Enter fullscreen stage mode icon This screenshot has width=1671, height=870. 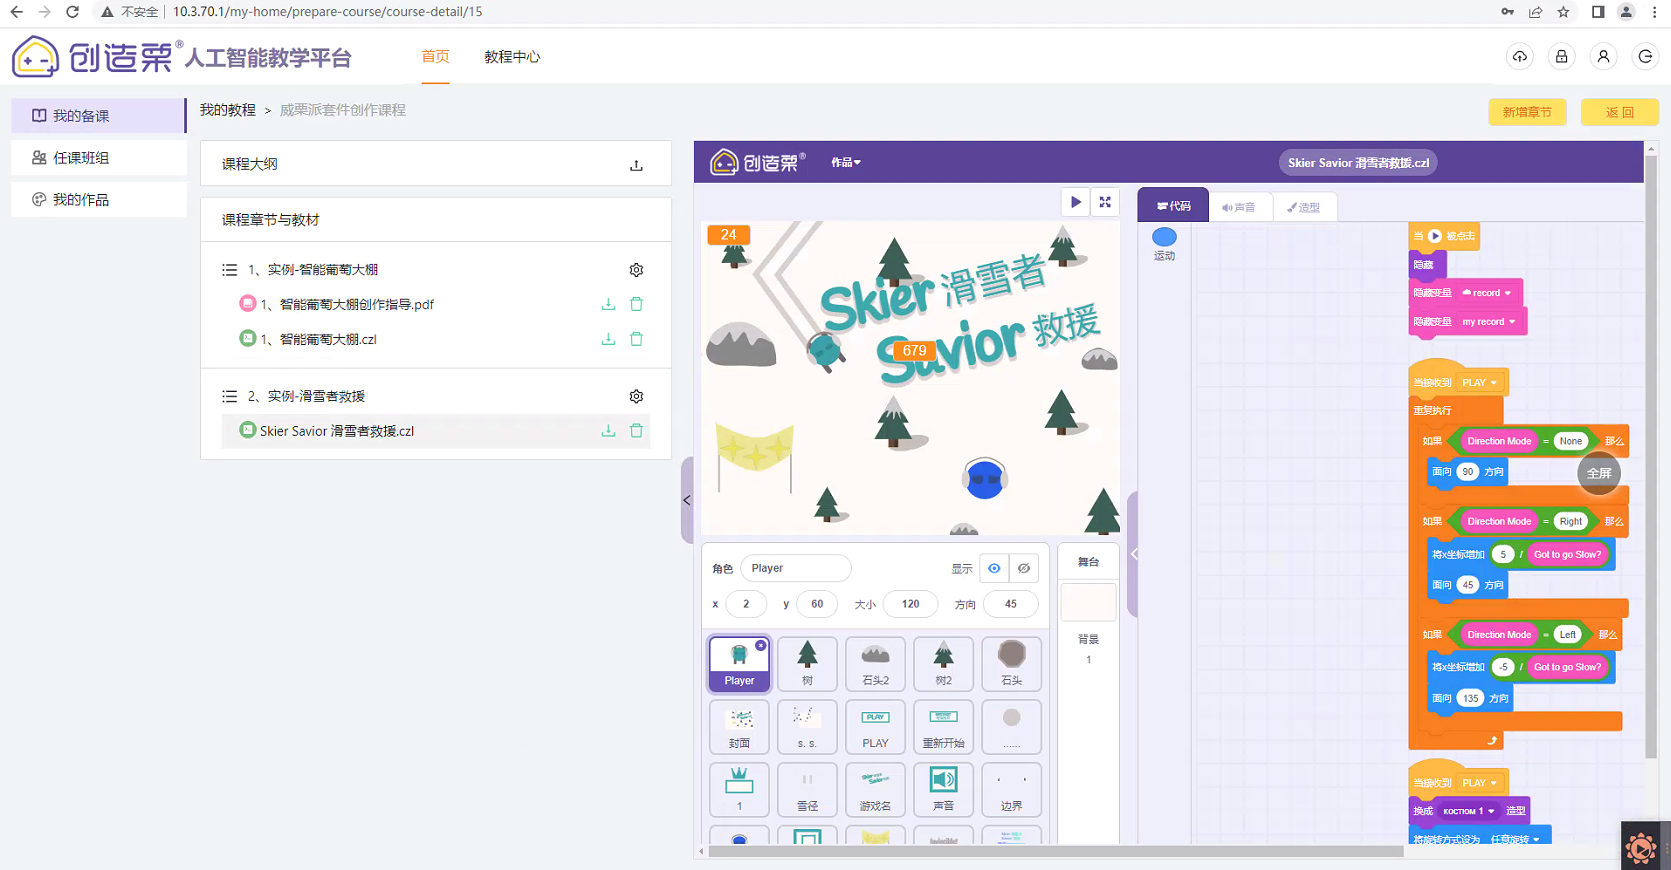[1105, 202]
